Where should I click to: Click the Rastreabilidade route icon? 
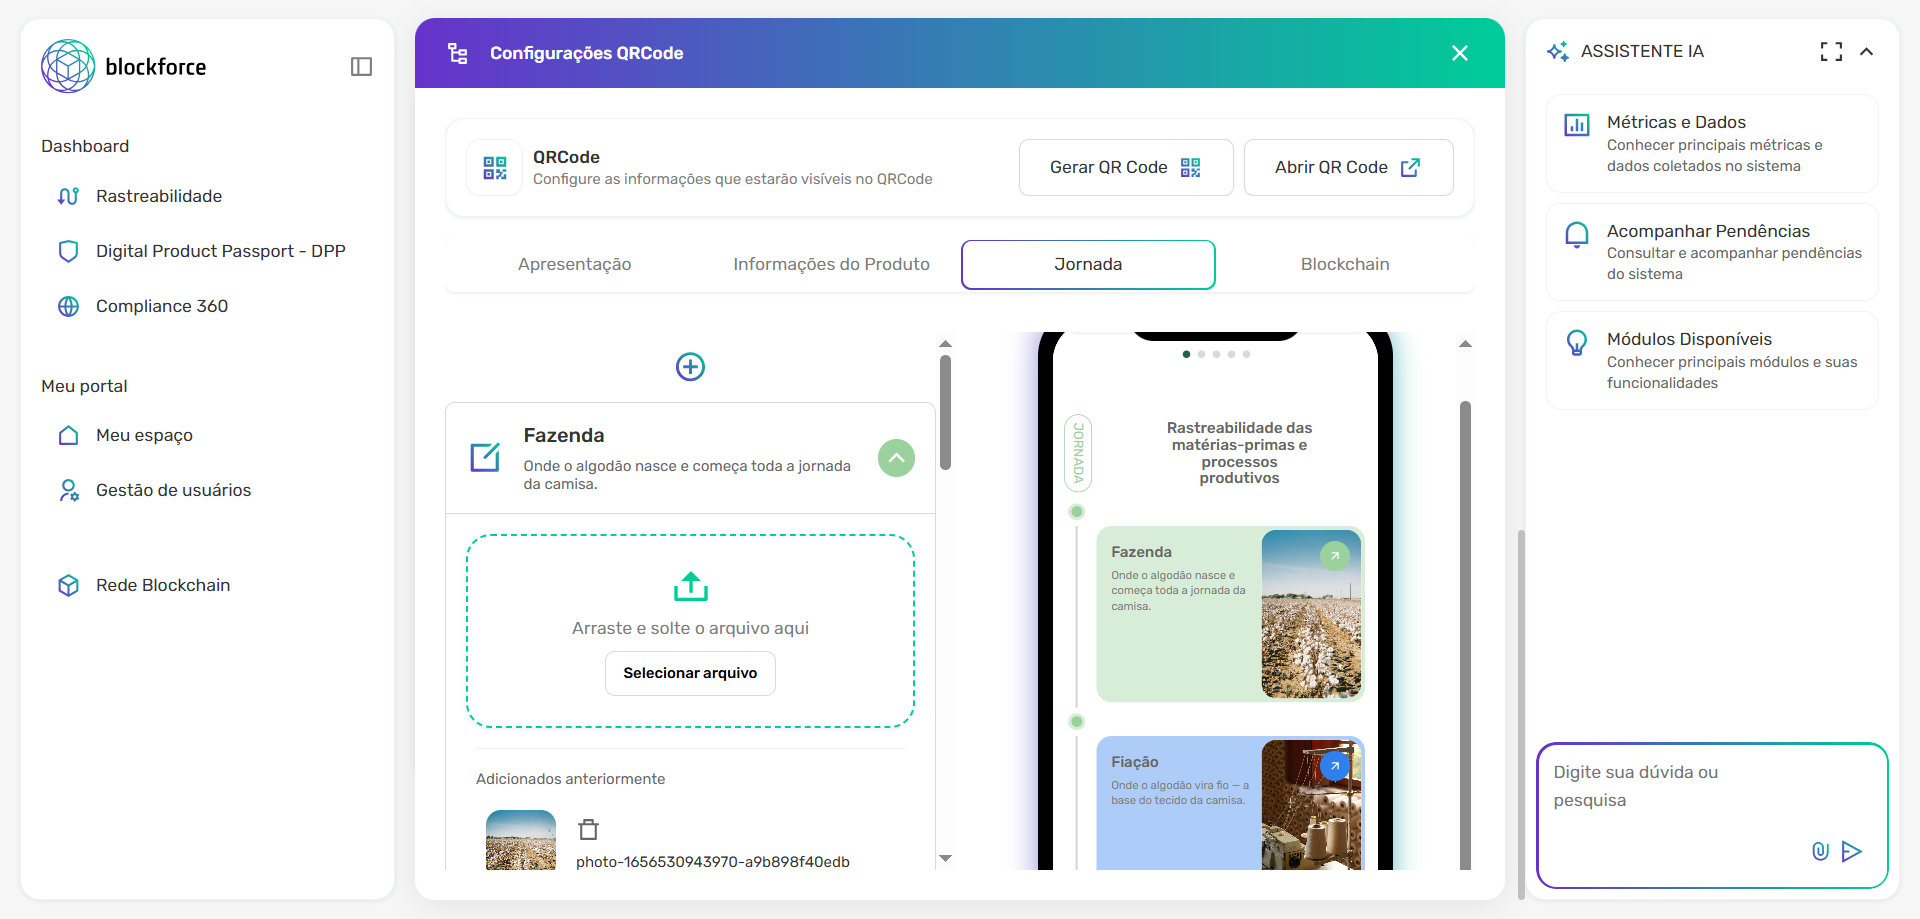(68, 196)
